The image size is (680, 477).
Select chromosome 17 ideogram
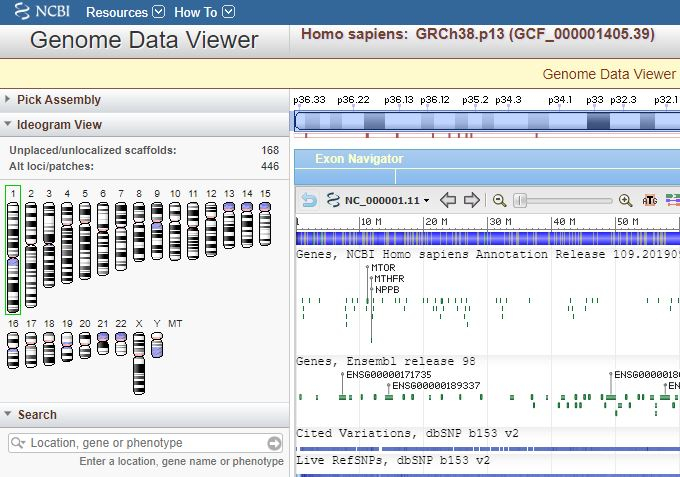(x=31, y=350)
